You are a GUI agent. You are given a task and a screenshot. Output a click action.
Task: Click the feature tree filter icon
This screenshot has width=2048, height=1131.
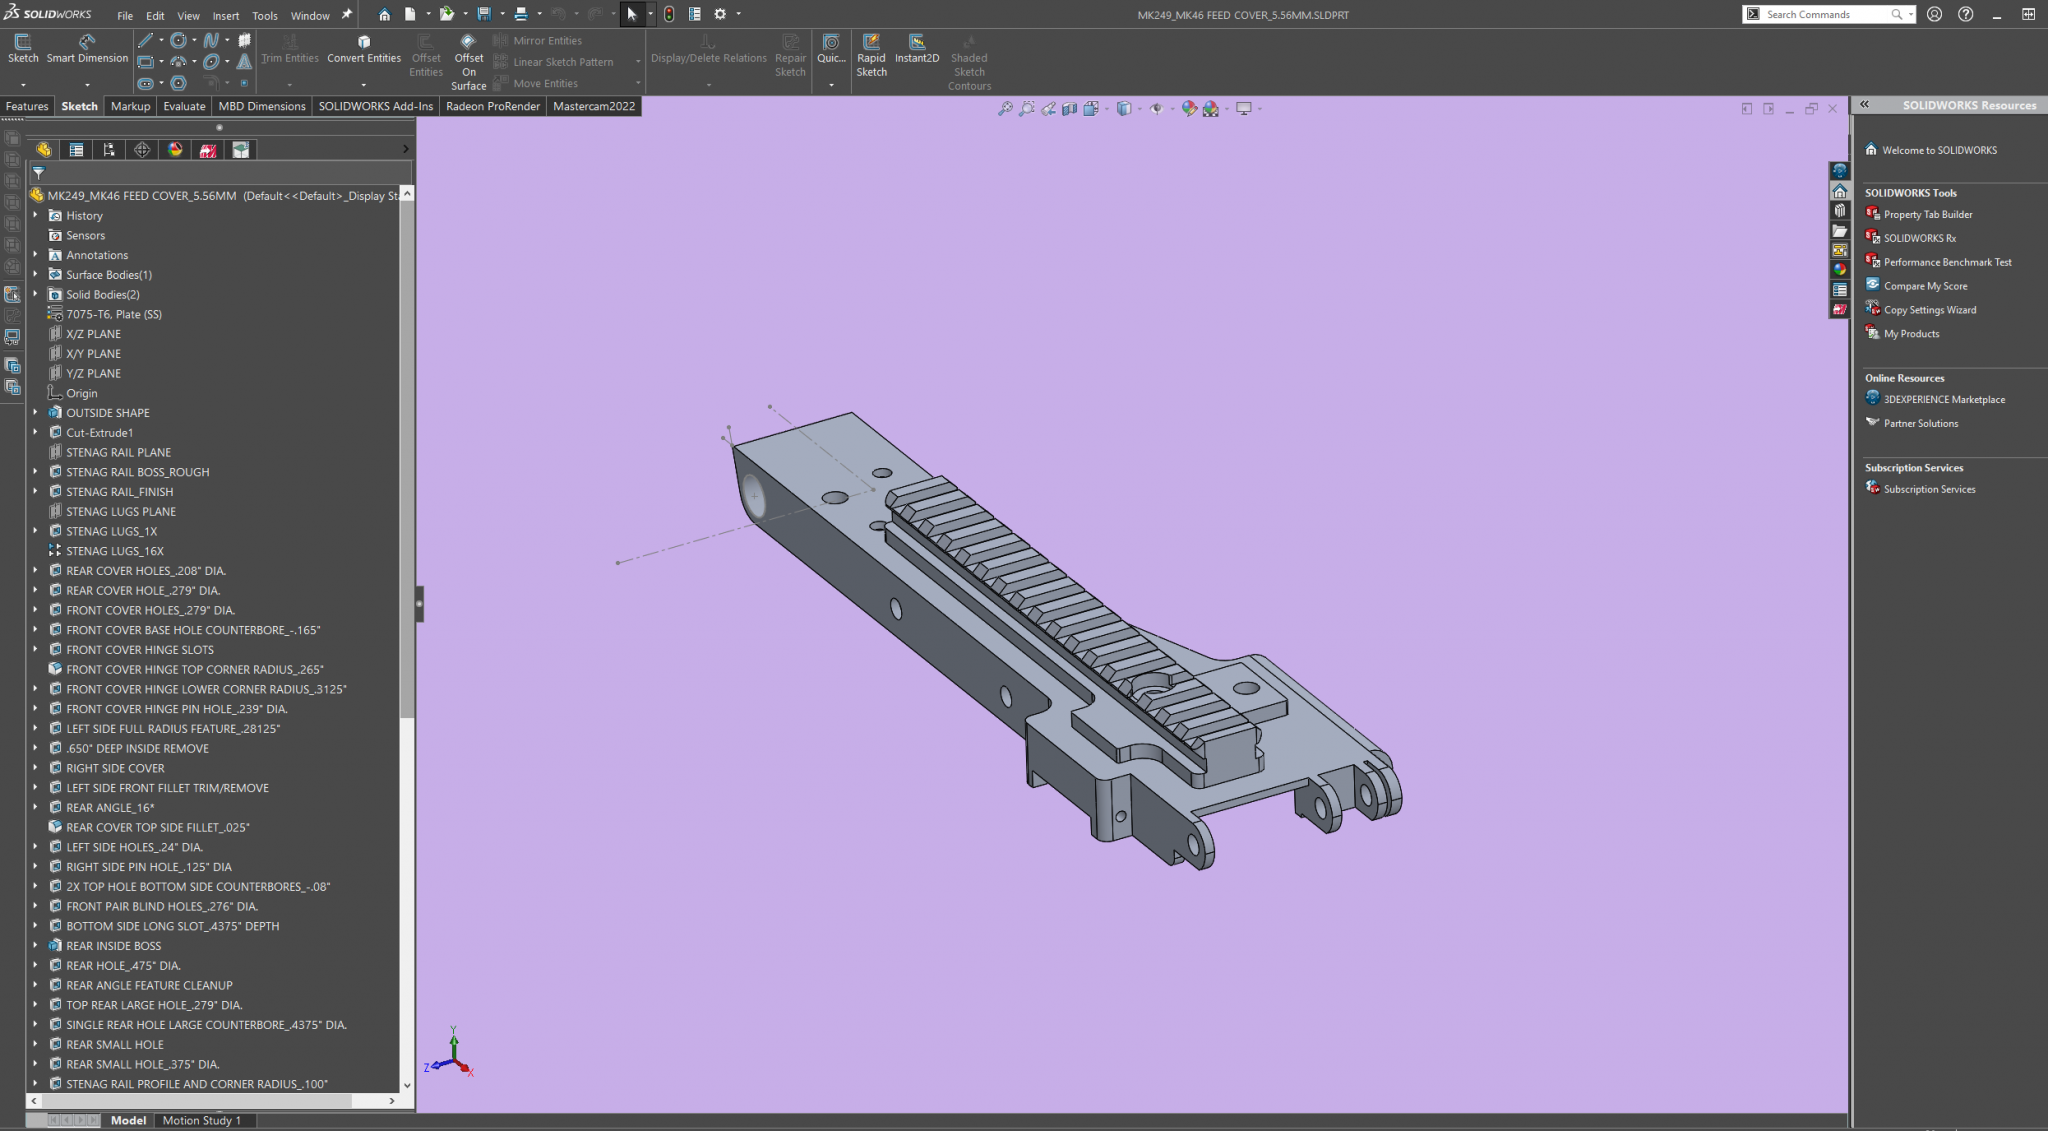[x=38, y=173]
